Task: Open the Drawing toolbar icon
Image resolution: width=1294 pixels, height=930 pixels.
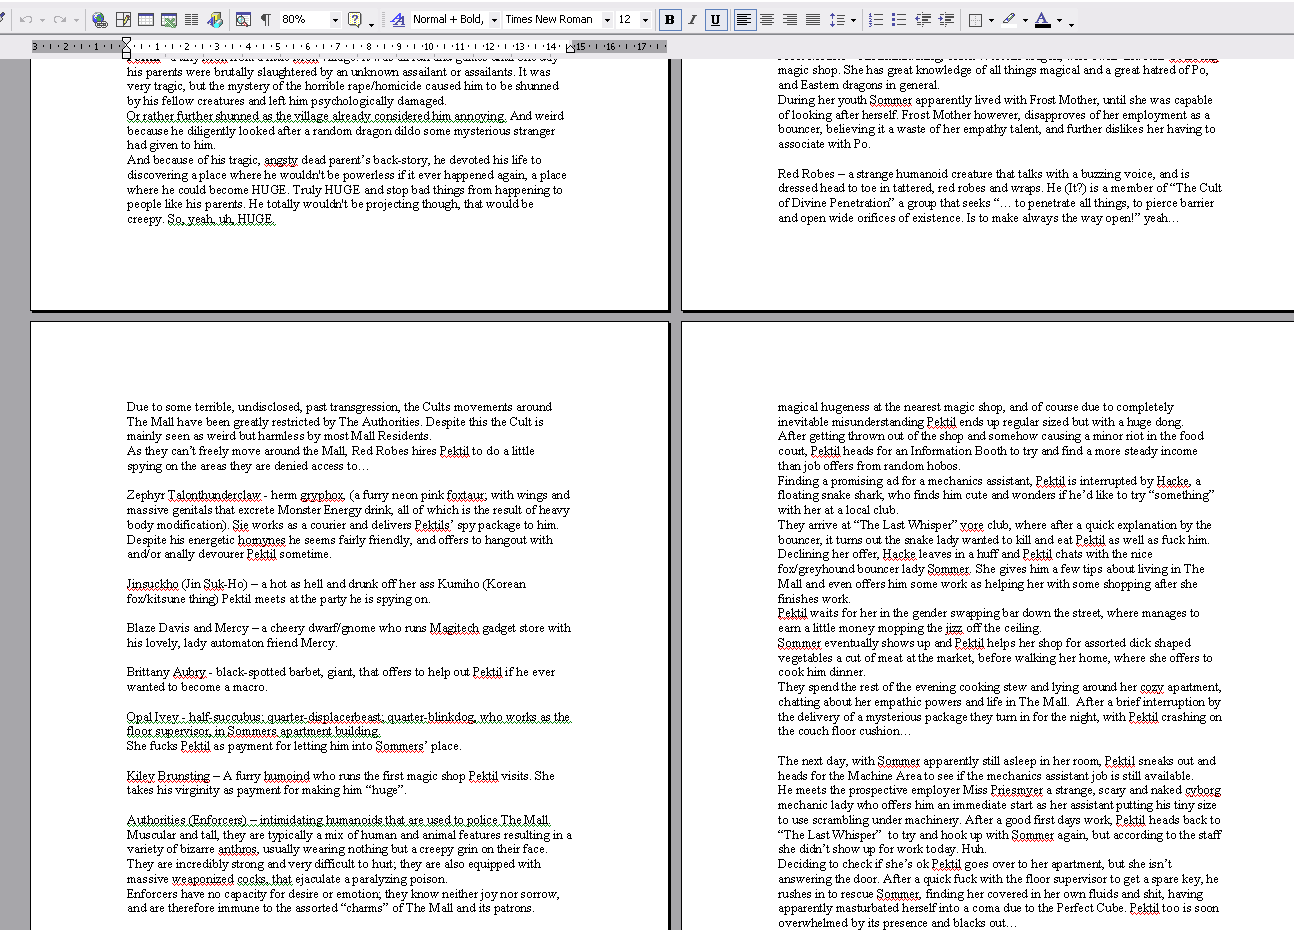Action: click(216, 19)
